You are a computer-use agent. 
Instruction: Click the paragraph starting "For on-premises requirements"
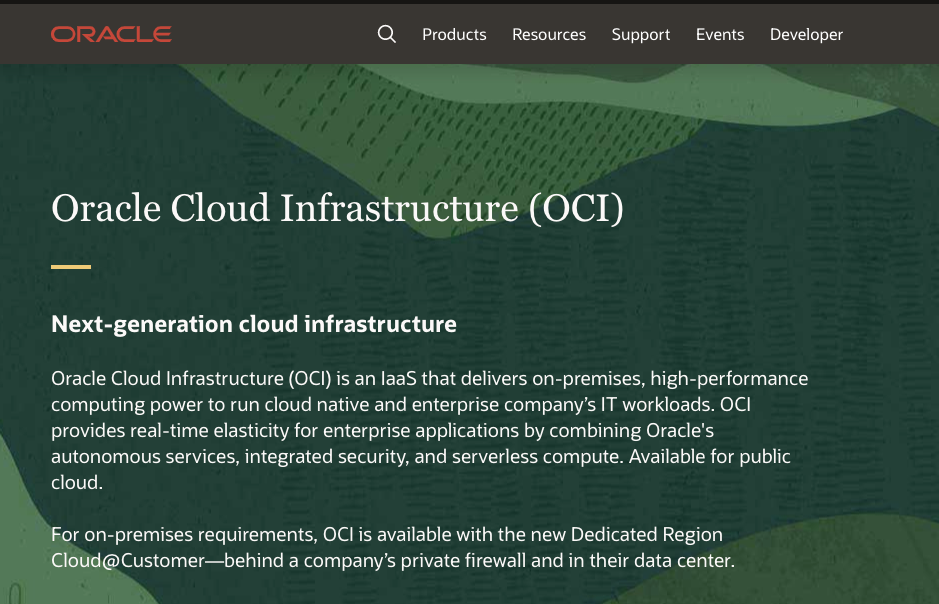(393, 547)
